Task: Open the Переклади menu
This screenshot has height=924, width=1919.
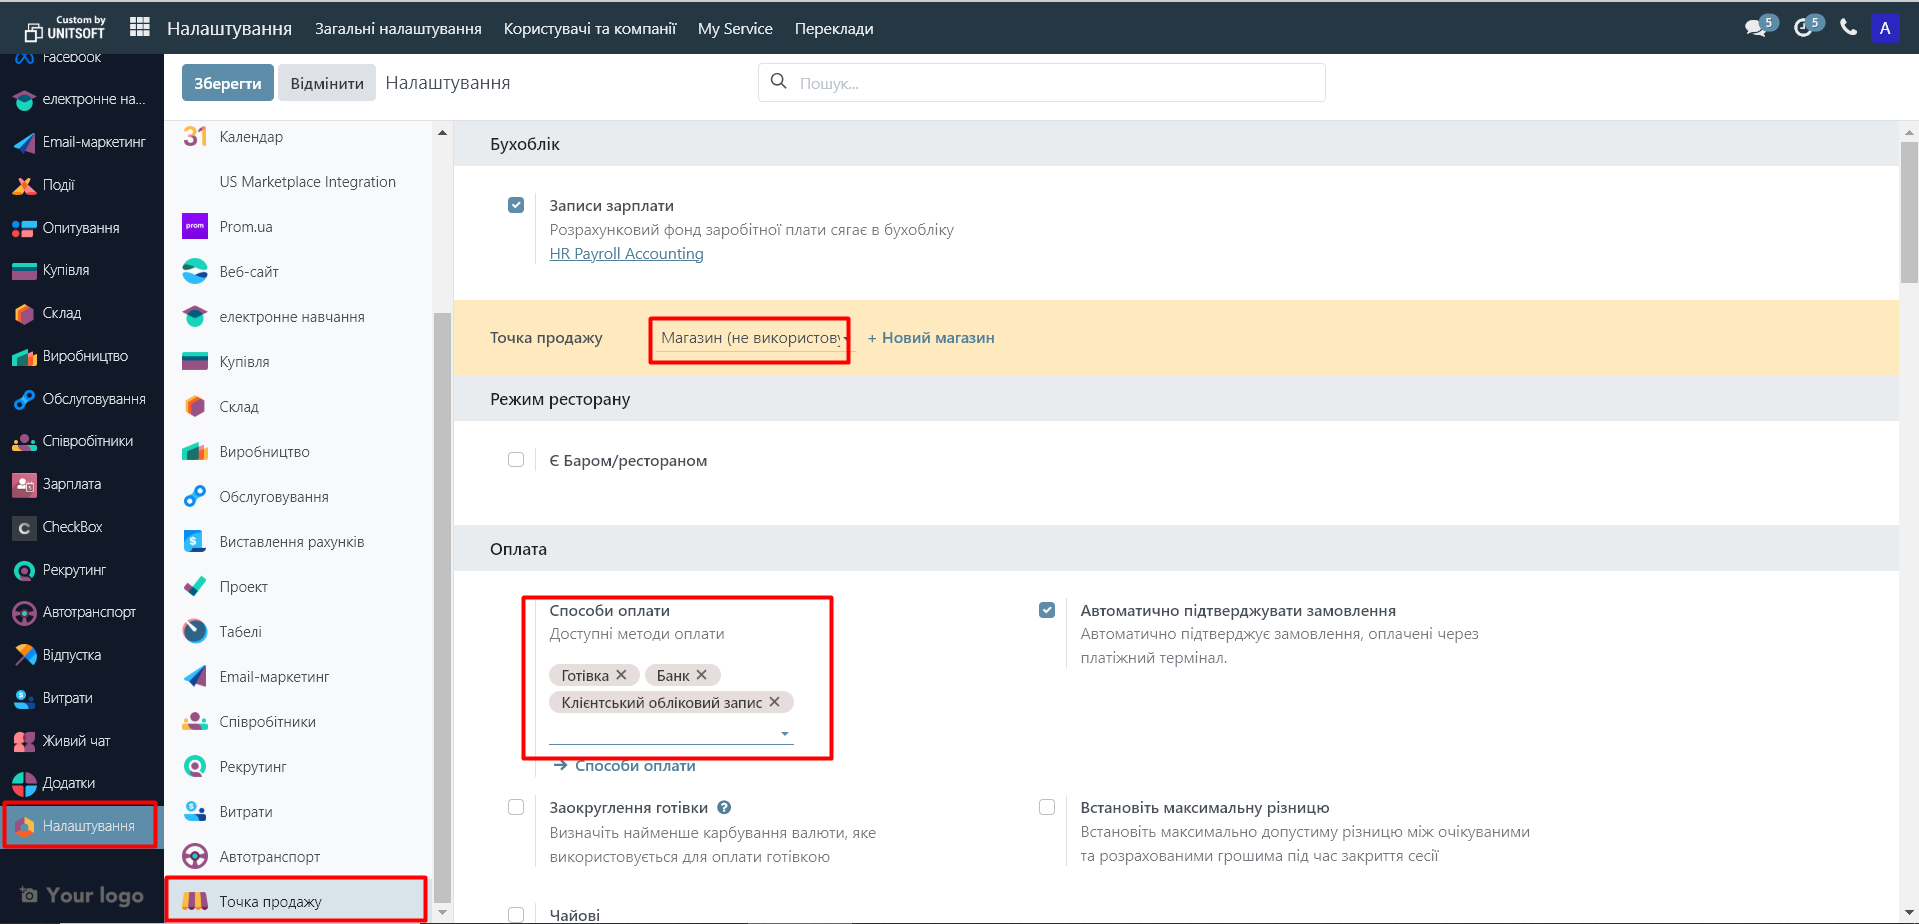Action: [834, 29]
